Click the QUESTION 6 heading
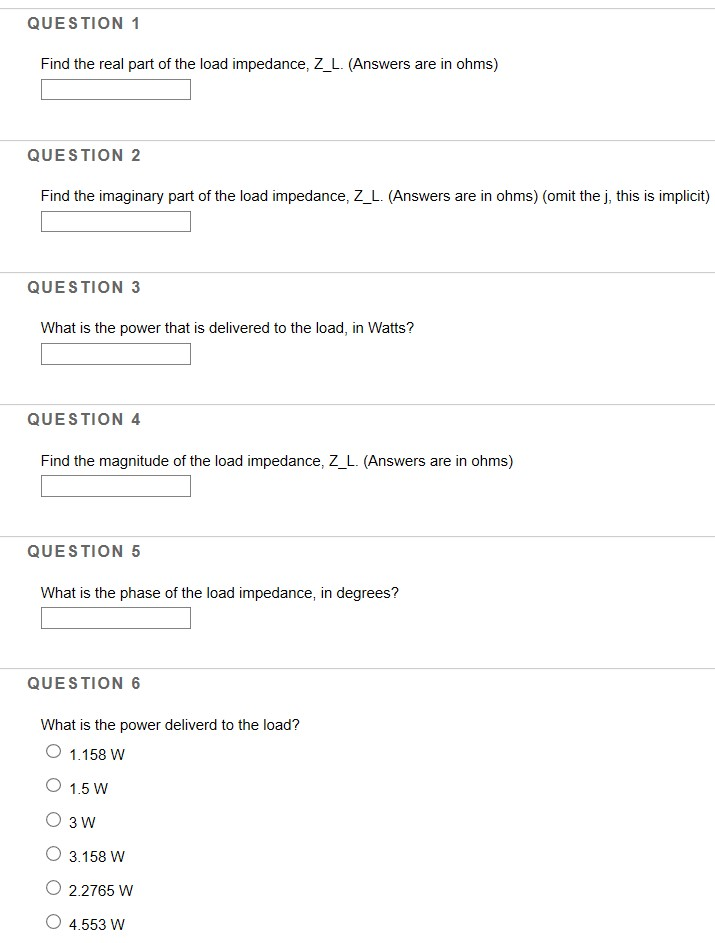 point(84,683)
